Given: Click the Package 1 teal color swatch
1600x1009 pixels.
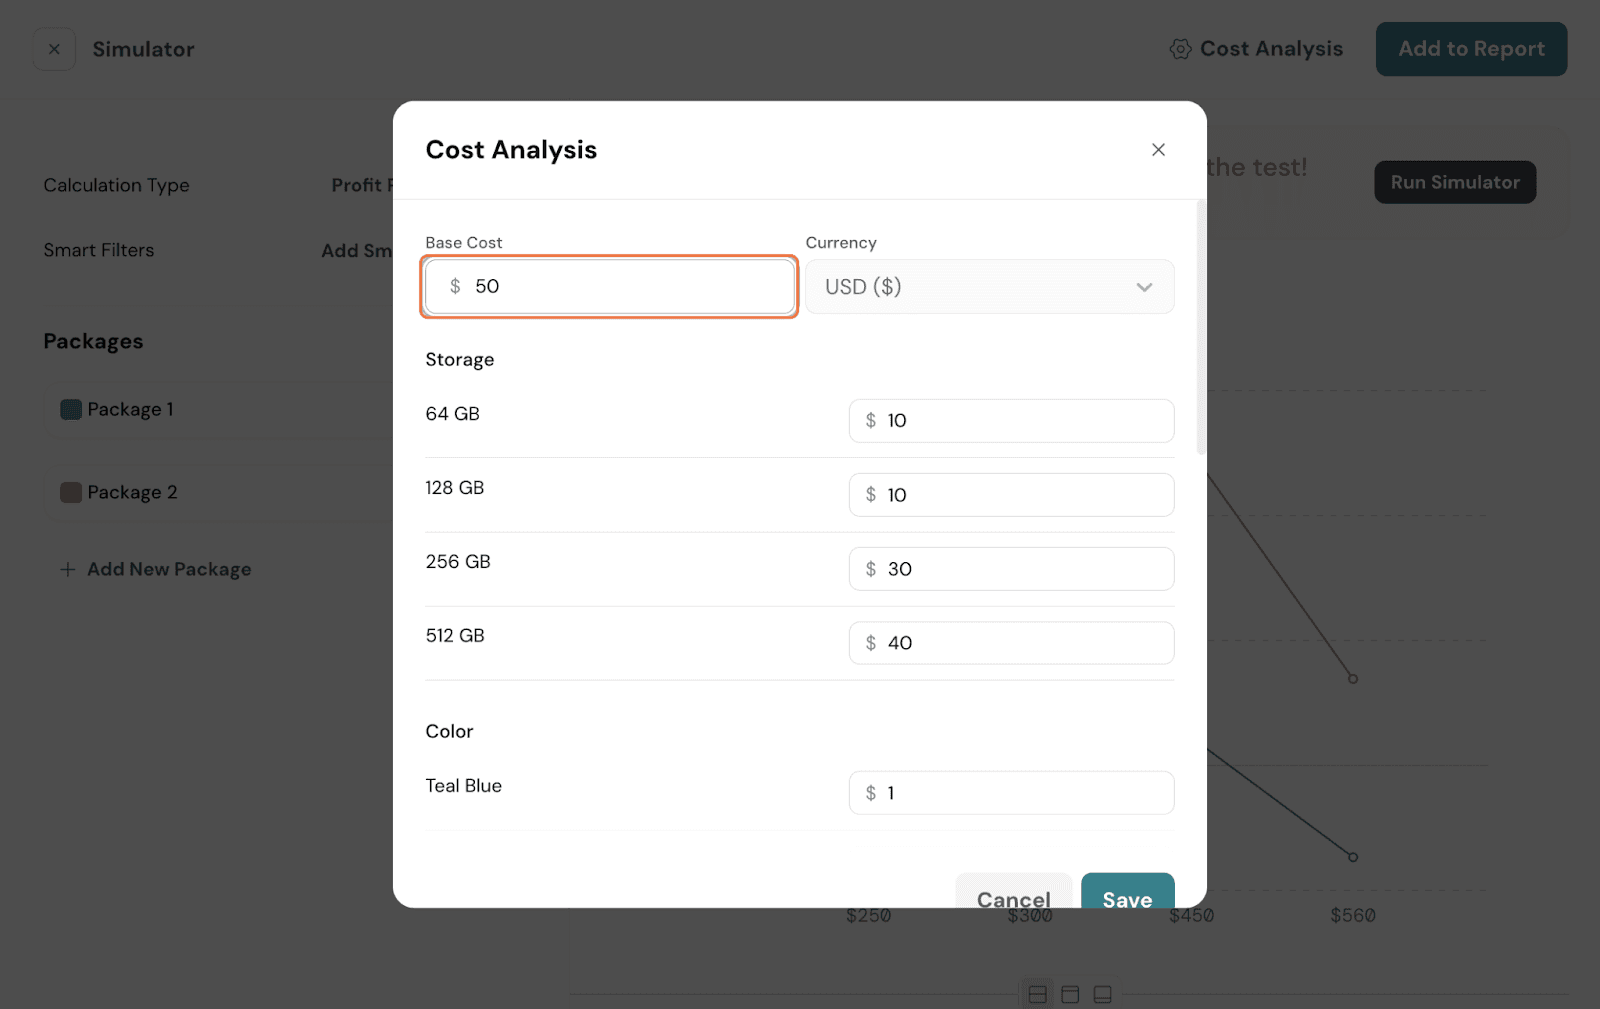Looking at the screenshot, I should pyautogui.click(x=71, y=409).
